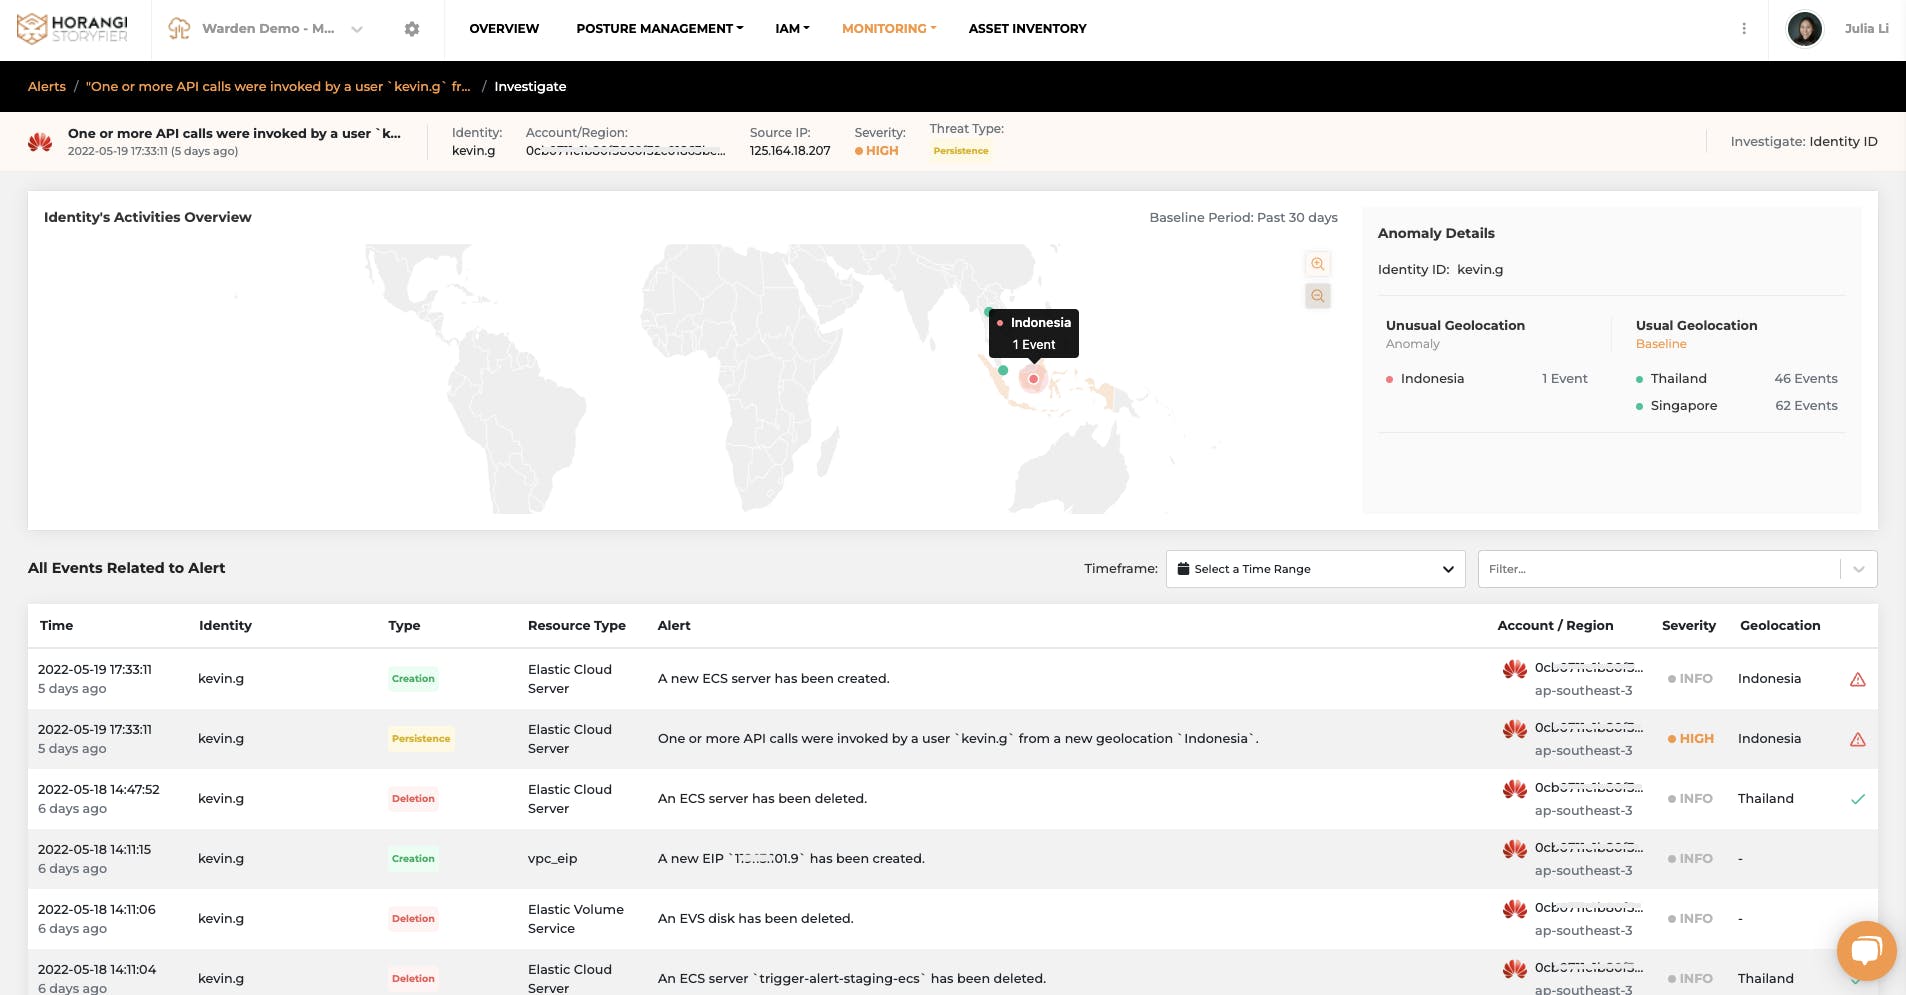The image size is (1906, 995).
Task: Click green checkmark on ECS server deleted row
Action: (x=1858, y=799)
